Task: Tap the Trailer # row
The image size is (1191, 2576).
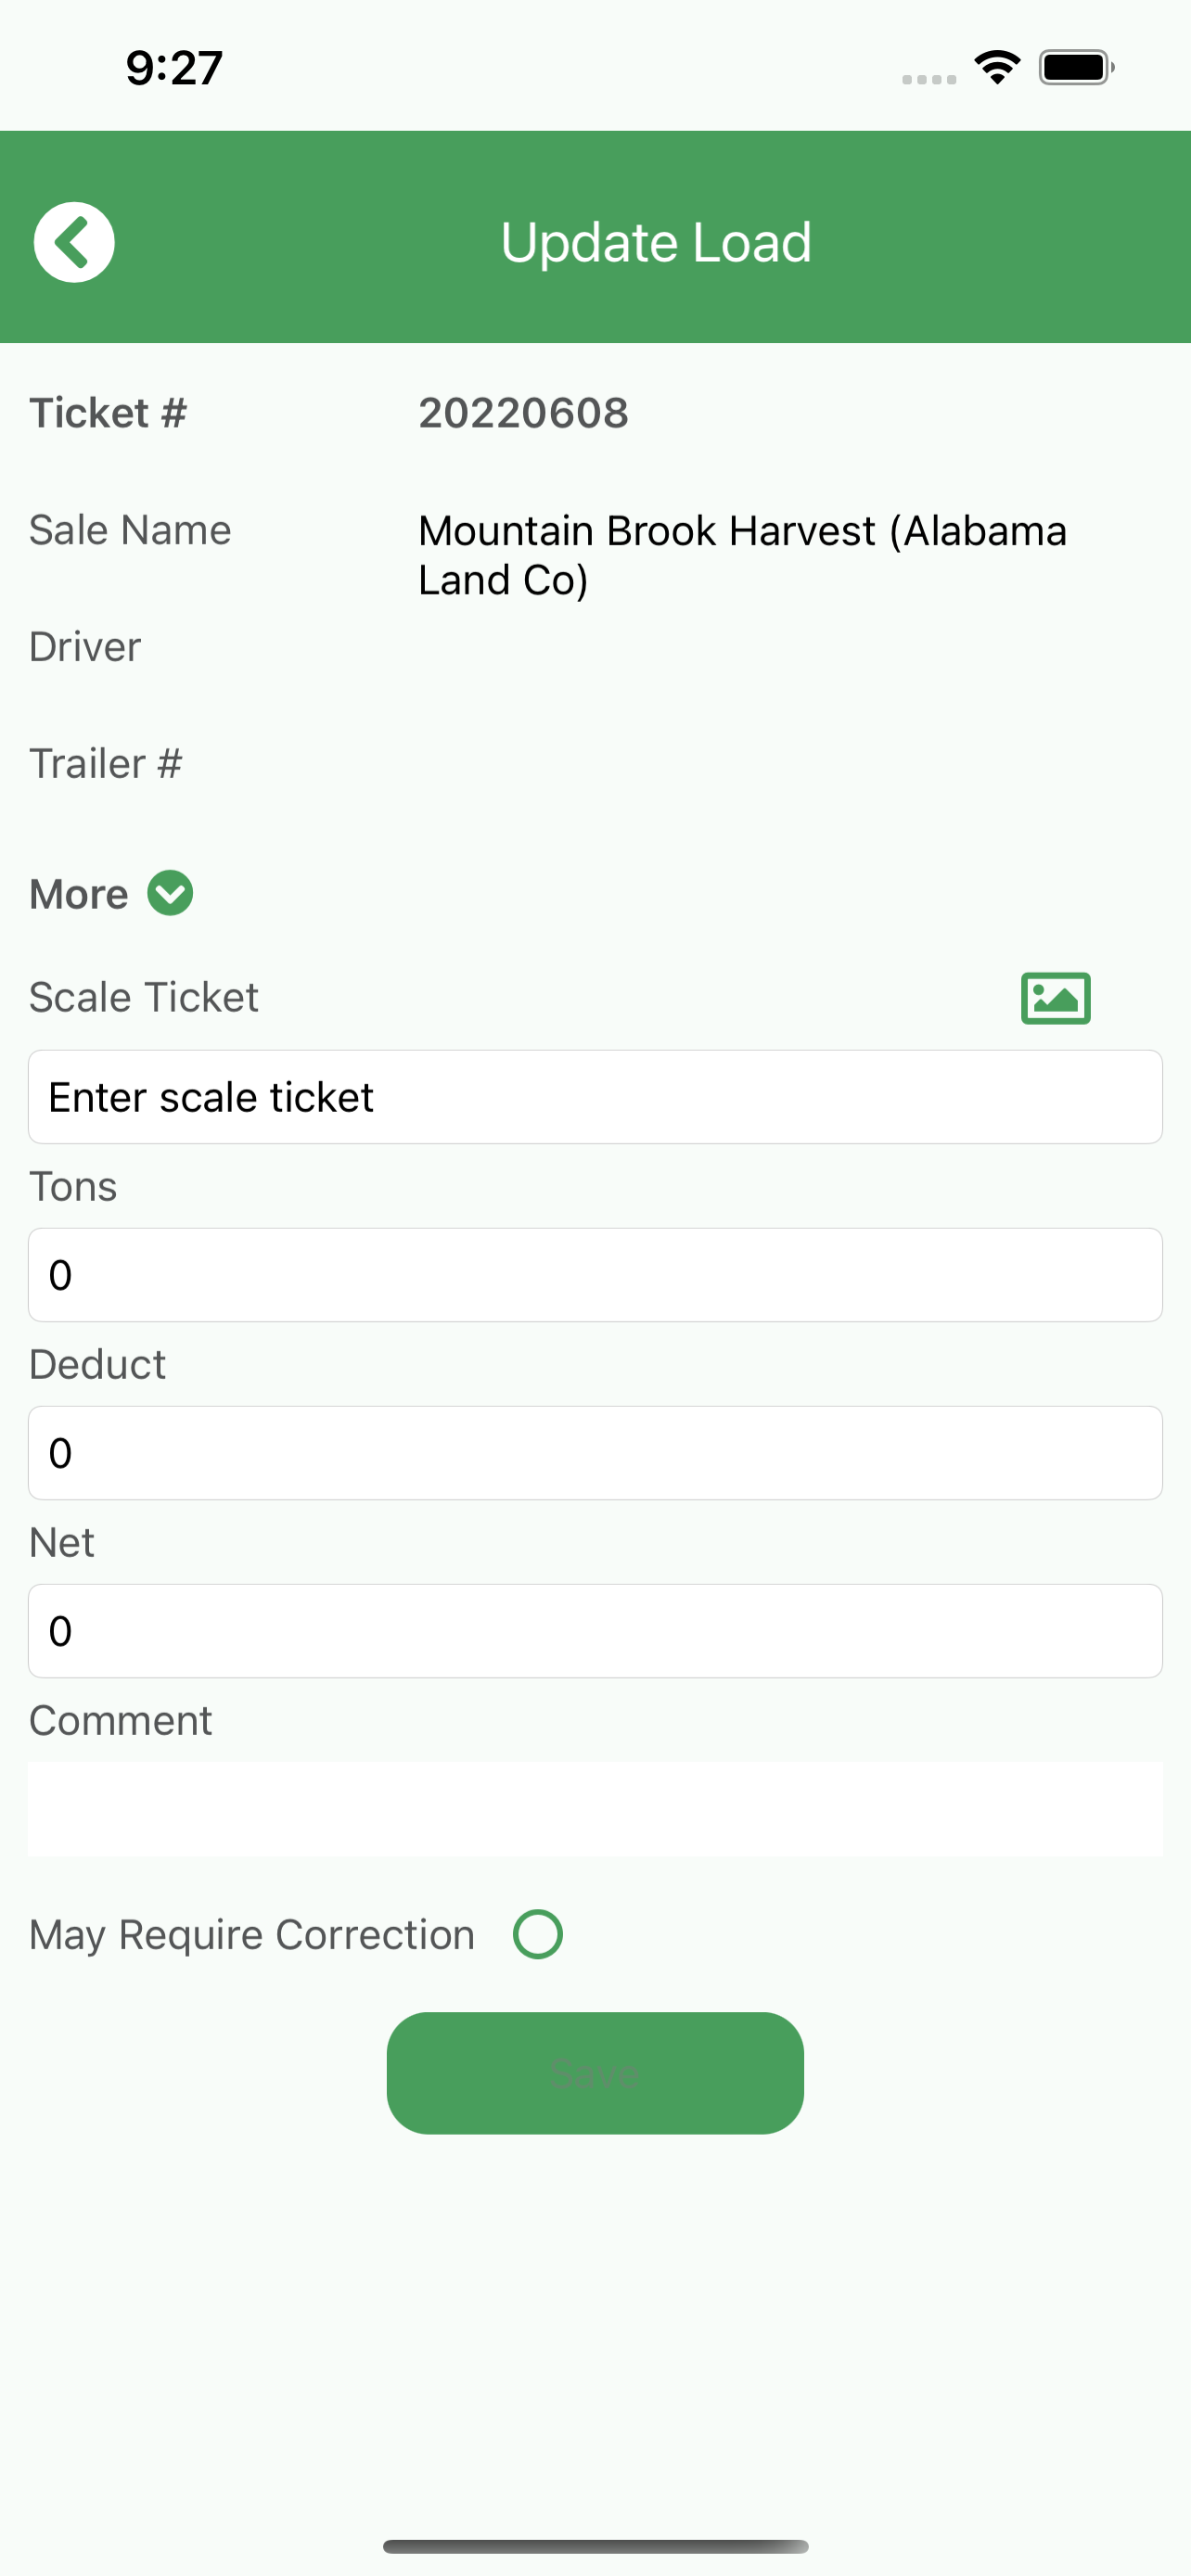Action: click(595, 764)
